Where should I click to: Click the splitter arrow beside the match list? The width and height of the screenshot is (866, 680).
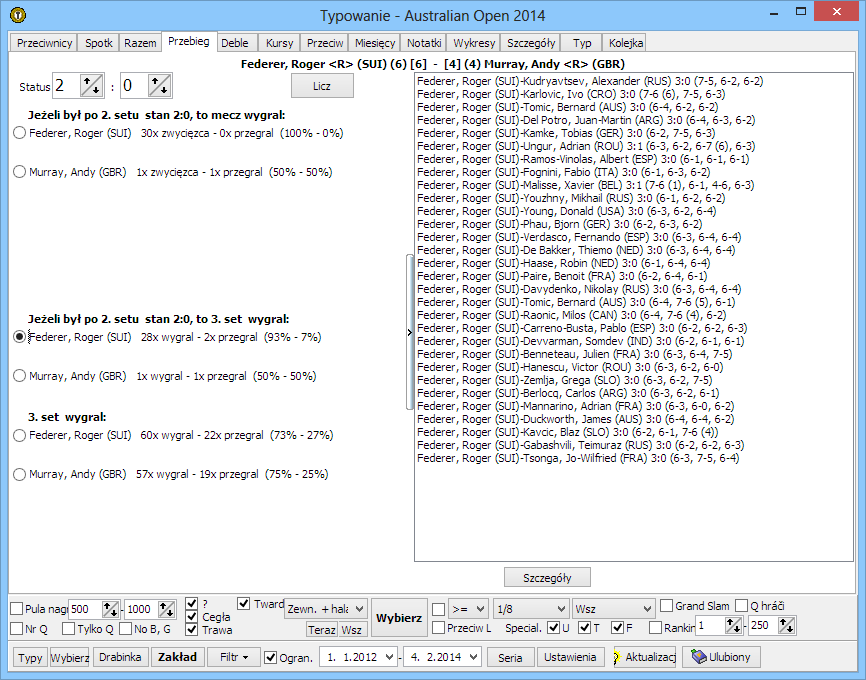click(x=409, y=332)
